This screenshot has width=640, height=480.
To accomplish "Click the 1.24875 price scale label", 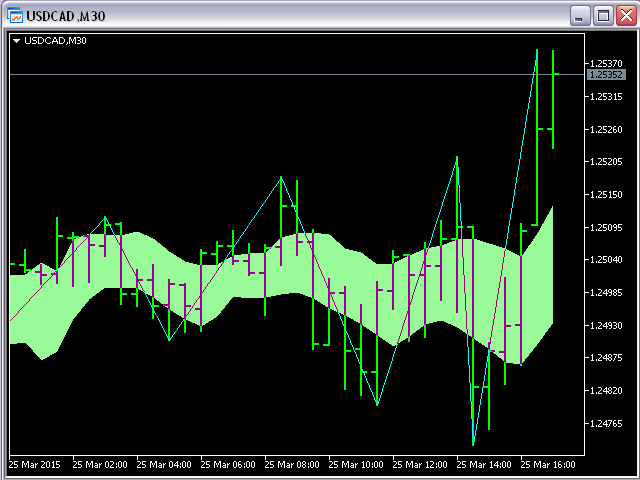I will (607, 358).
